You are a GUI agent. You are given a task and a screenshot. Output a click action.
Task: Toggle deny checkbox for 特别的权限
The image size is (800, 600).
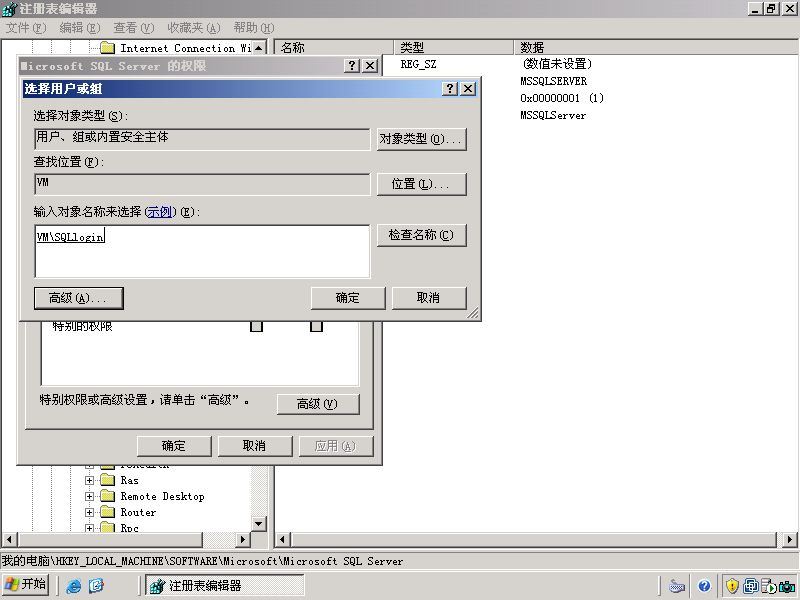coord(316,327)
